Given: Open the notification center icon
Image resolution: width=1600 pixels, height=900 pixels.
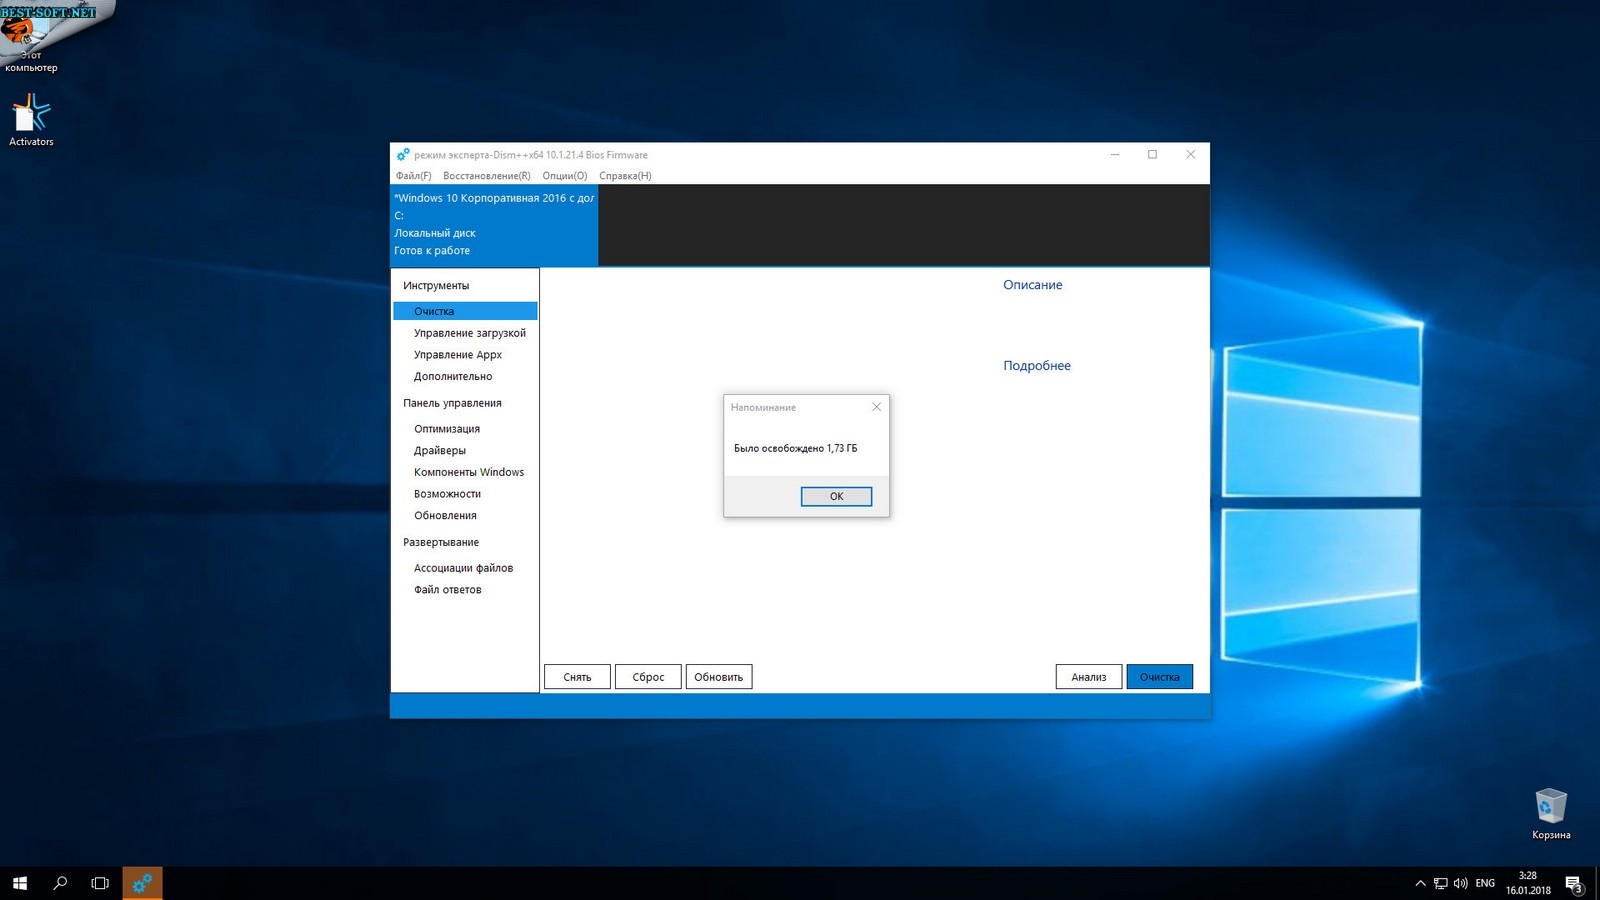Looking at the screenshot, I should coord(1573,883).
